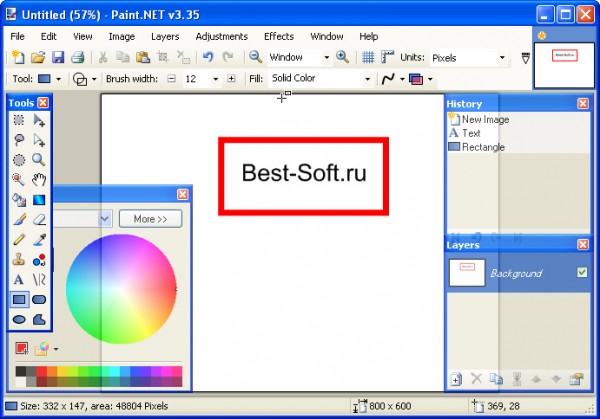Image resolution: width=600 pixels, height=419 pixels.
Task: Open the Effects menu
Action: click(x=279, y=36)
